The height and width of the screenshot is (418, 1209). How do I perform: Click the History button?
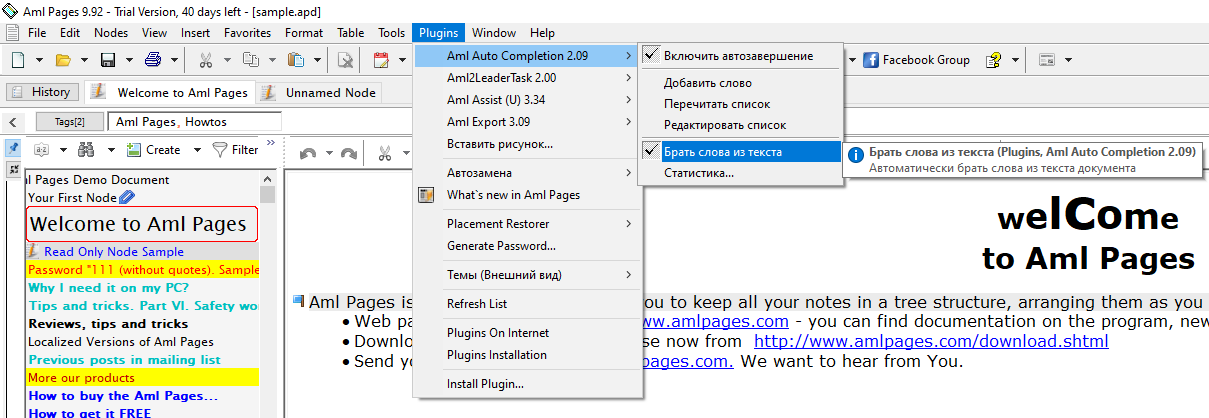pyautogui.click(x=42, y=92)
